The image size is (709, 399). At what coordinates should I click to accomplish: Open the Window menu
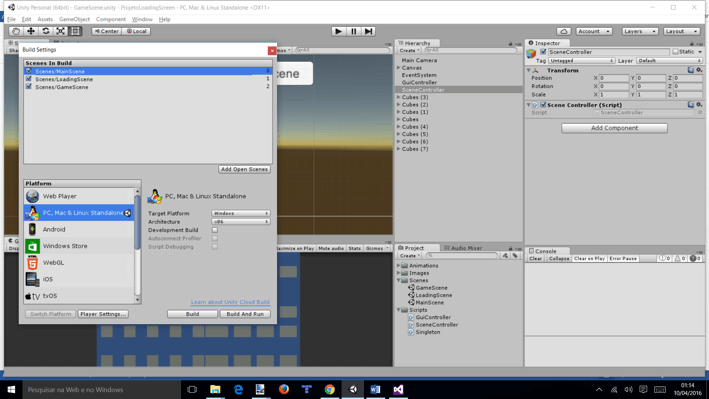(x=142, y=19)
